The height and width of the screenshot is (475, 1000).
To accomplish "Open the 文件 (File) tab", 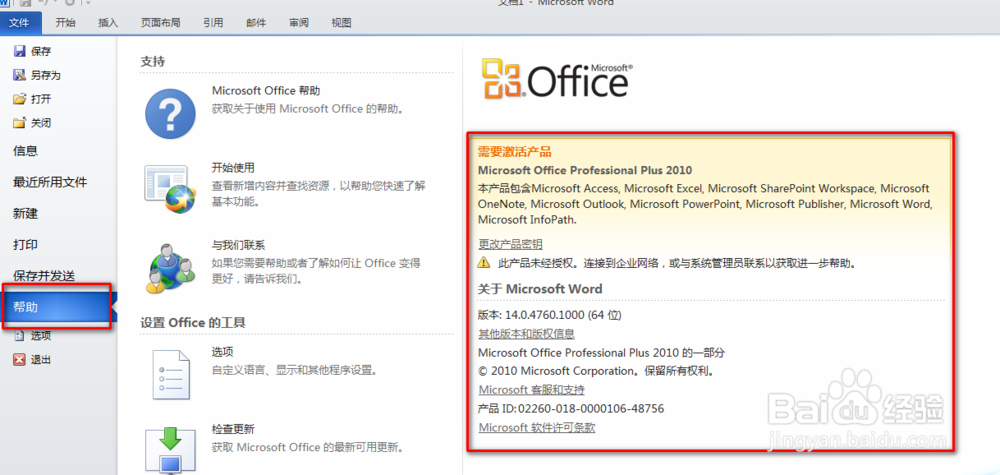I will point(20,23).
